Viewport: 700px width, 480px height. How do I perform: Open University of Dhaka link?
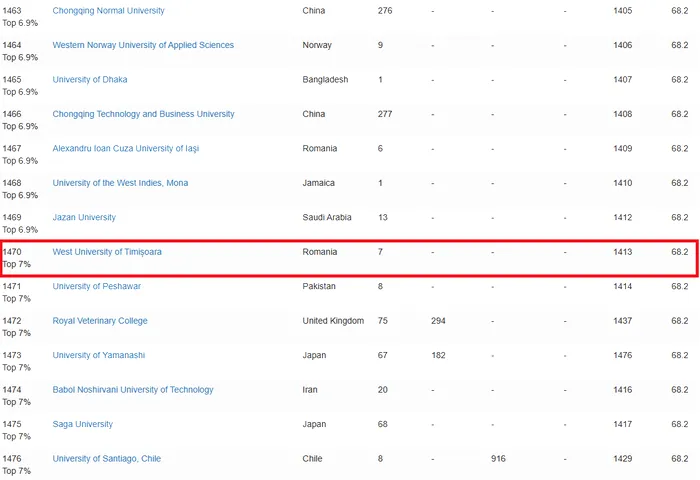pyautogui.click(x=90, y=79)
